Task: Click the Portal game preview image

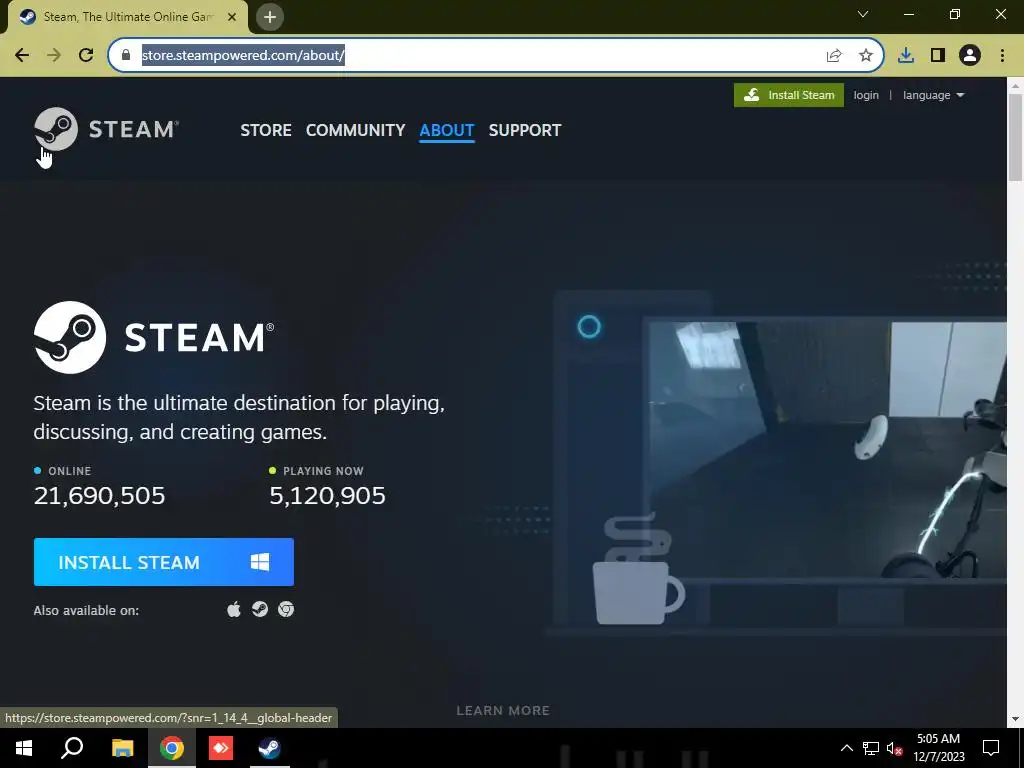Action: (827, 449)
